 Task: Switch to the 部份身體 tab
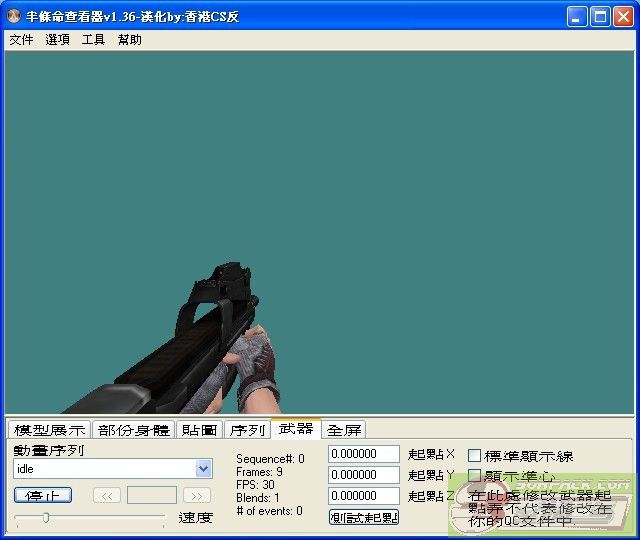[x=134, y=430]
